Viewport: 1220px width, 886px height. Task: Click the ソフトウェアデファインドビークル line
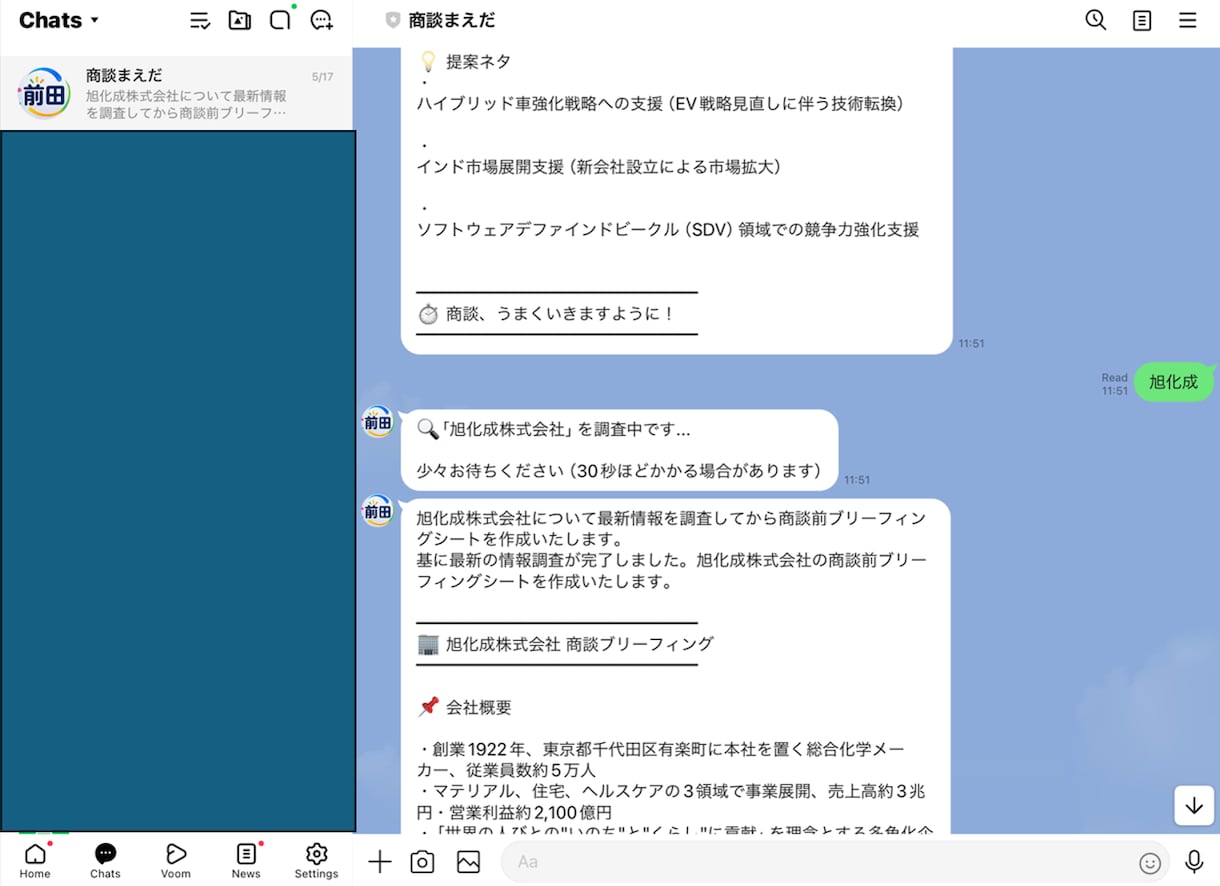click(668, 229)
